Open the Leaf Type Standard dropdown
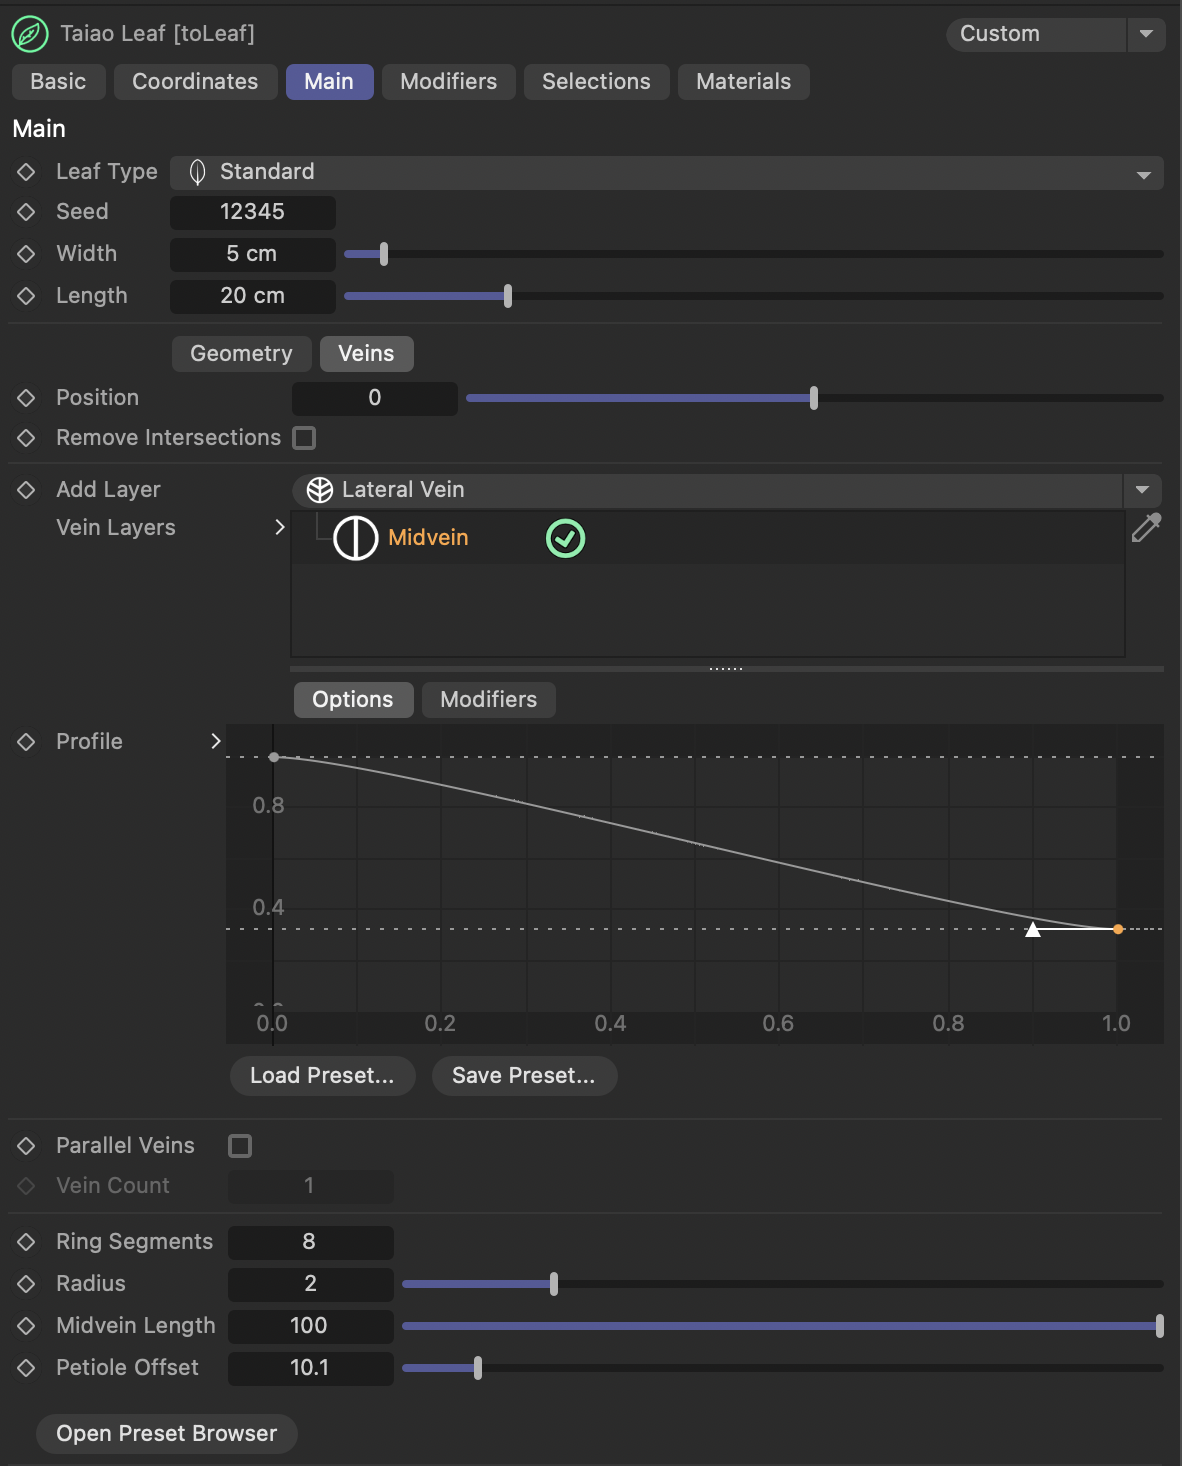Image resolution: width=1182 pixels, height=1466 pixels. click(667, 172)
